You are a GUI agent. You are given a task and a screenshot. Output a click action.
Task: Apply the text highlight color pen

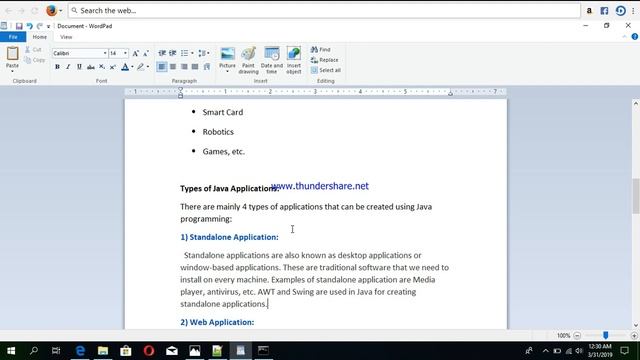pos(140,67)
